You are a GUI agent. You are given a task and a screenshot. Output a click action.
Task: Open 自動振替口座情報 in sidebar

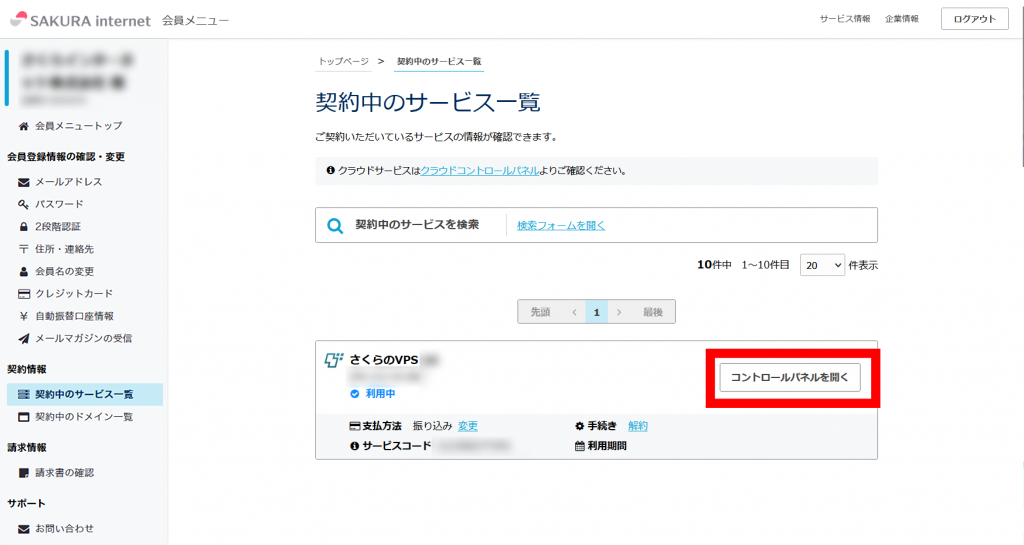(x=74, y=316)
